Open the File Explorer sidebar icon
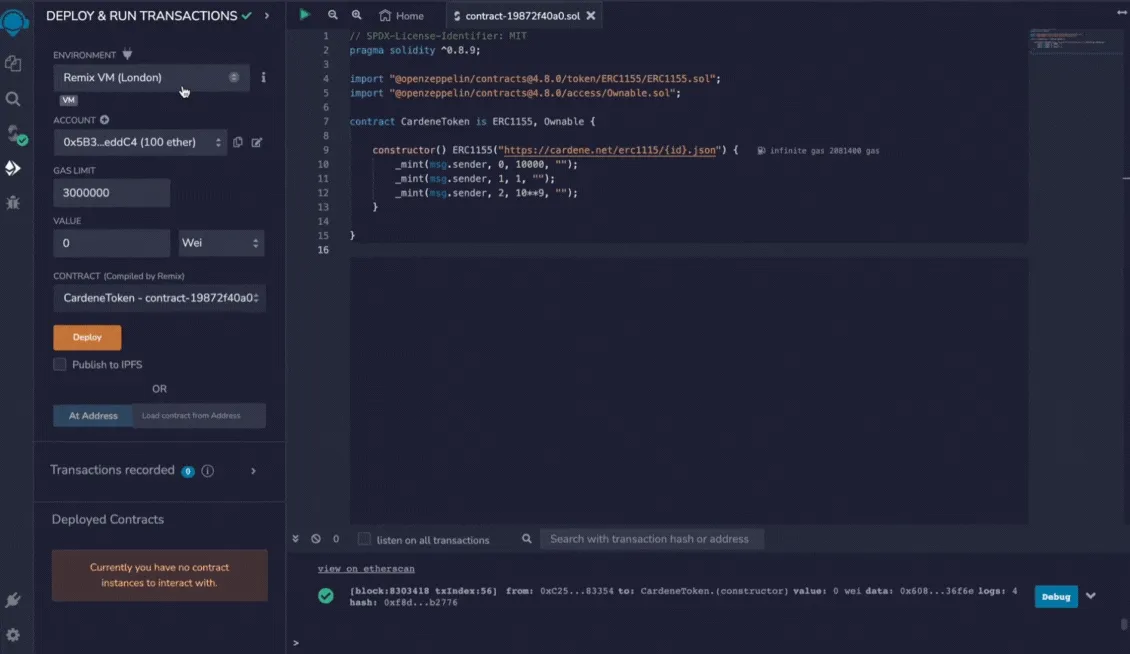1130x654 pixels. tap(13, 63)
